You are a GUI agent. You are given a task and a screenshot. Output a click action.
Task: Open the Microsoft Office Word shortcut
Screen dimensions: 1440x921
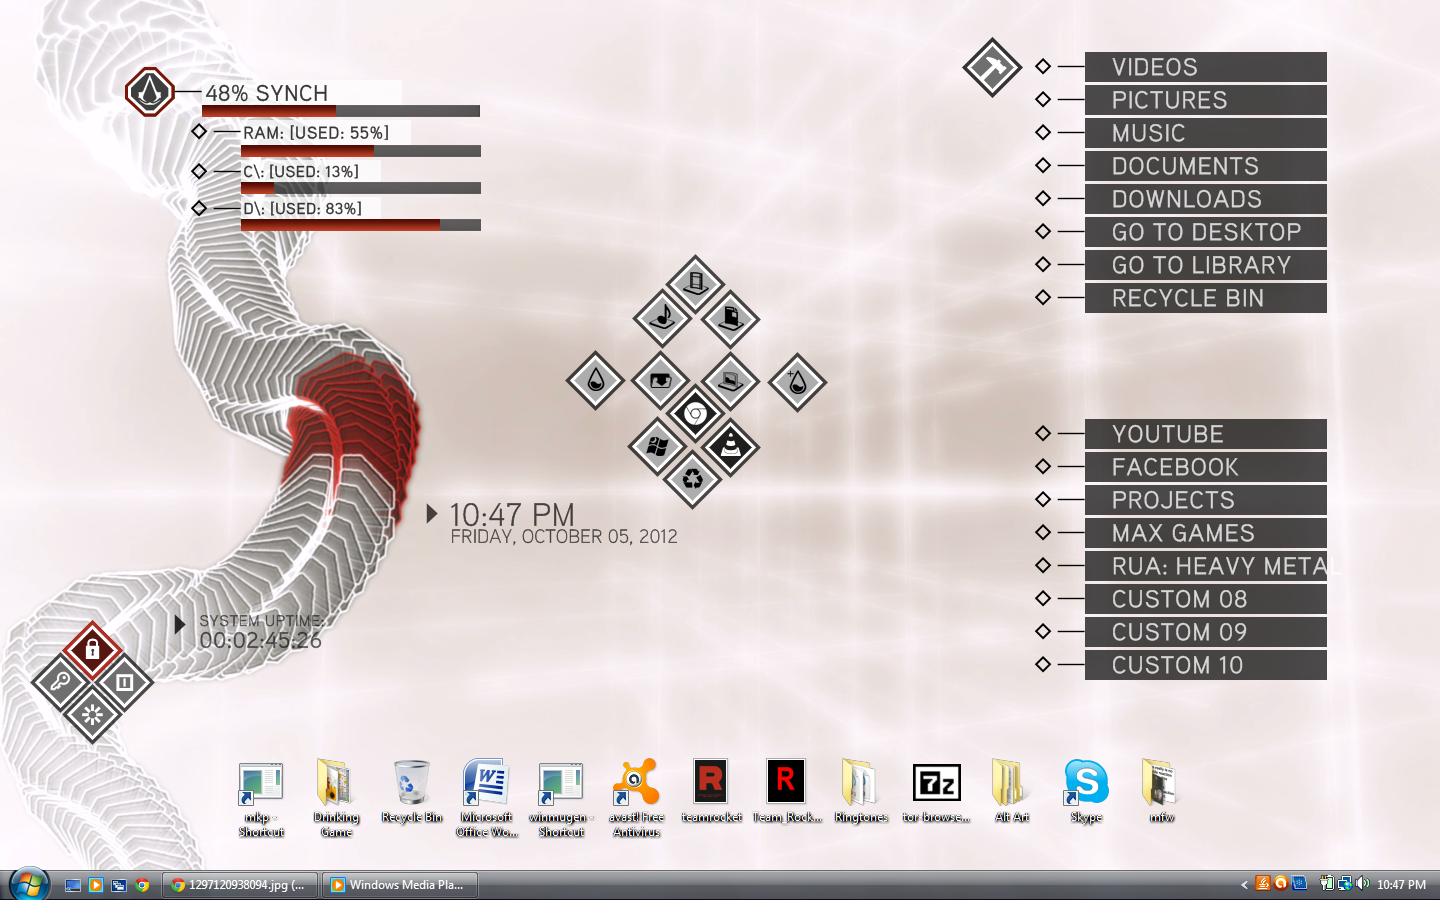click(x=486, y=798)
